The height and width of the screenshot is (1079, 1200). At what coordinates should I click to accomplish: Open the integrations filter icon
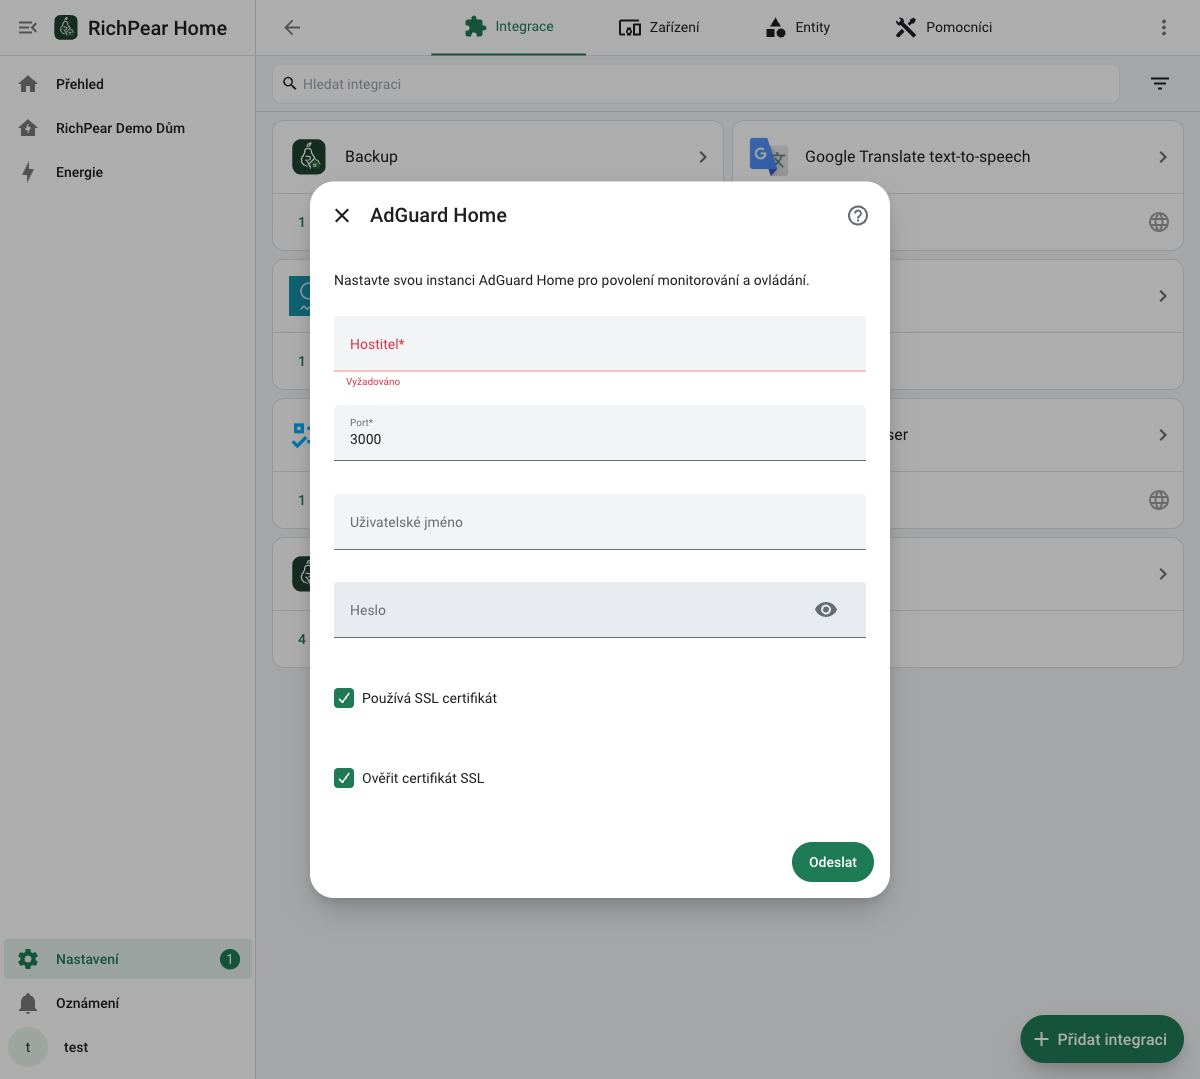tap(1160, 84)
